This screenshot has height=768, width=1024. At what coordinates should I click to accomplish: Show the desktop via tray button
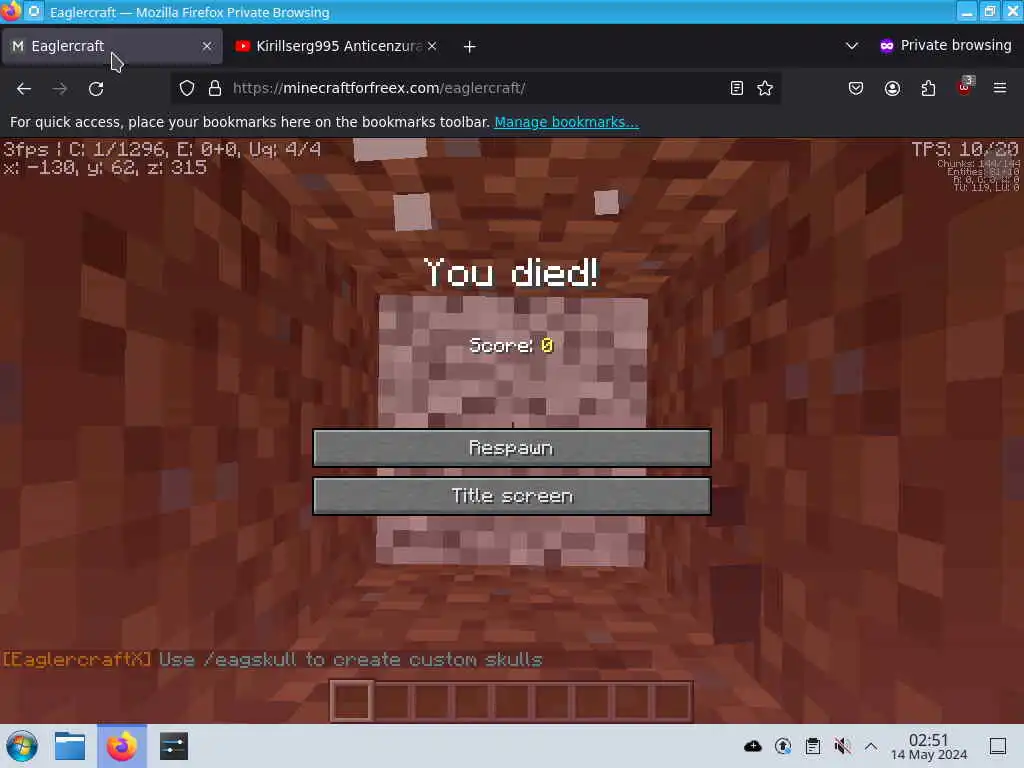[x=998, y=746]
